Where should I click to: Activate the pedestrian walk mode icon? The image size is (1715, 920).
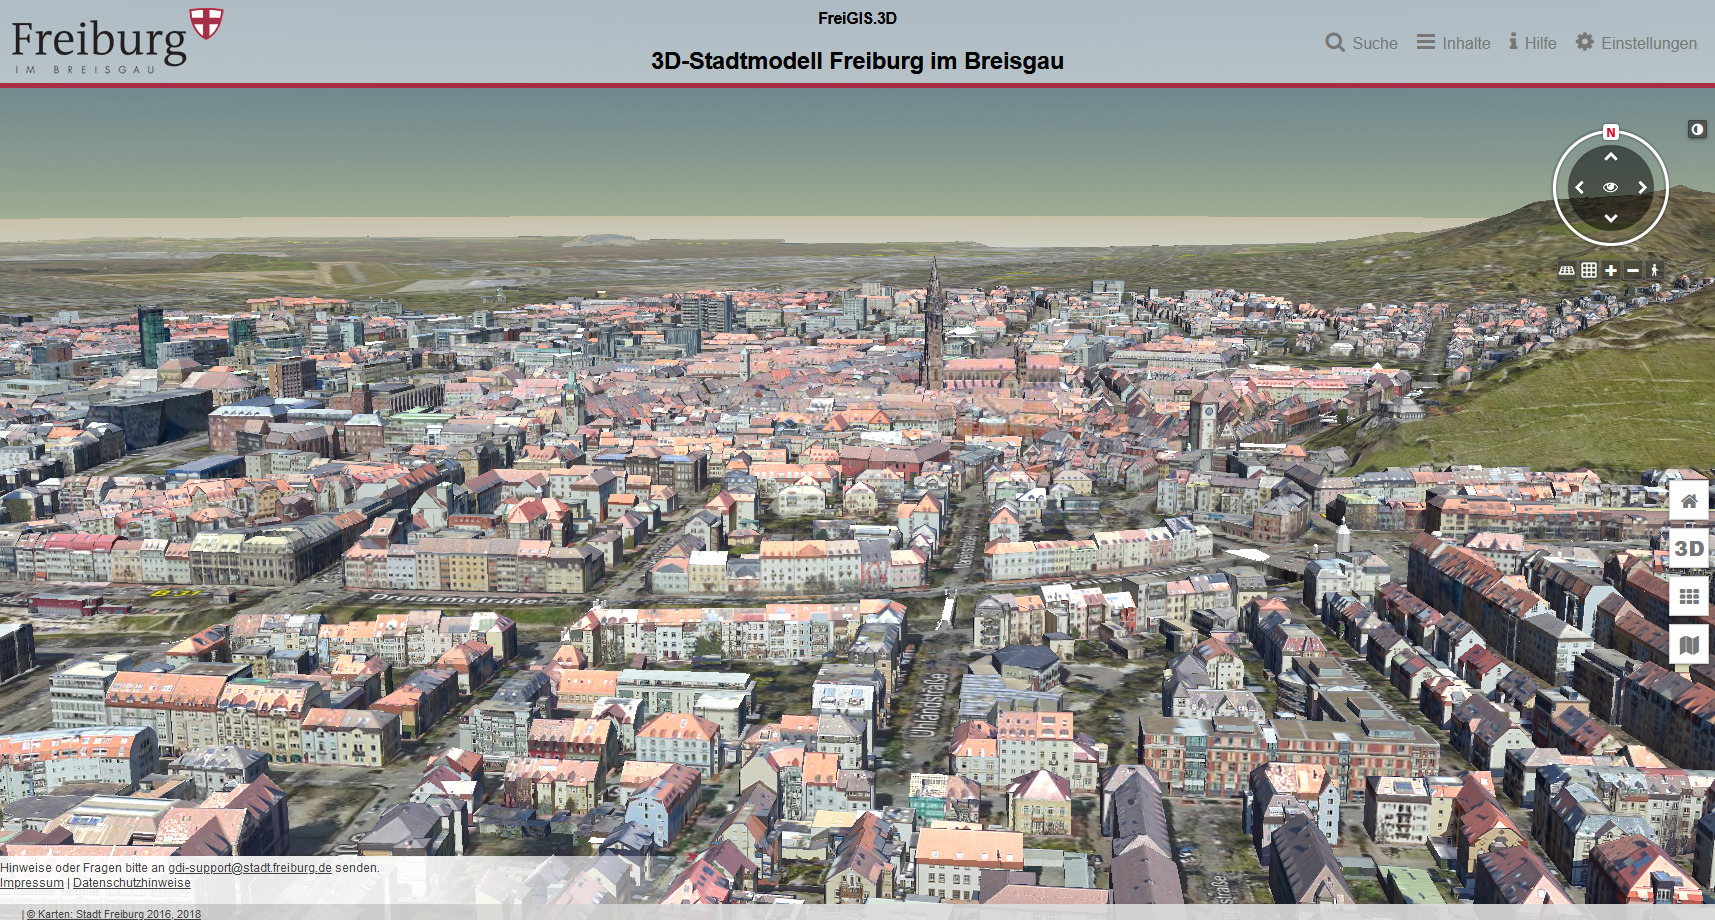click(1655, 271)
